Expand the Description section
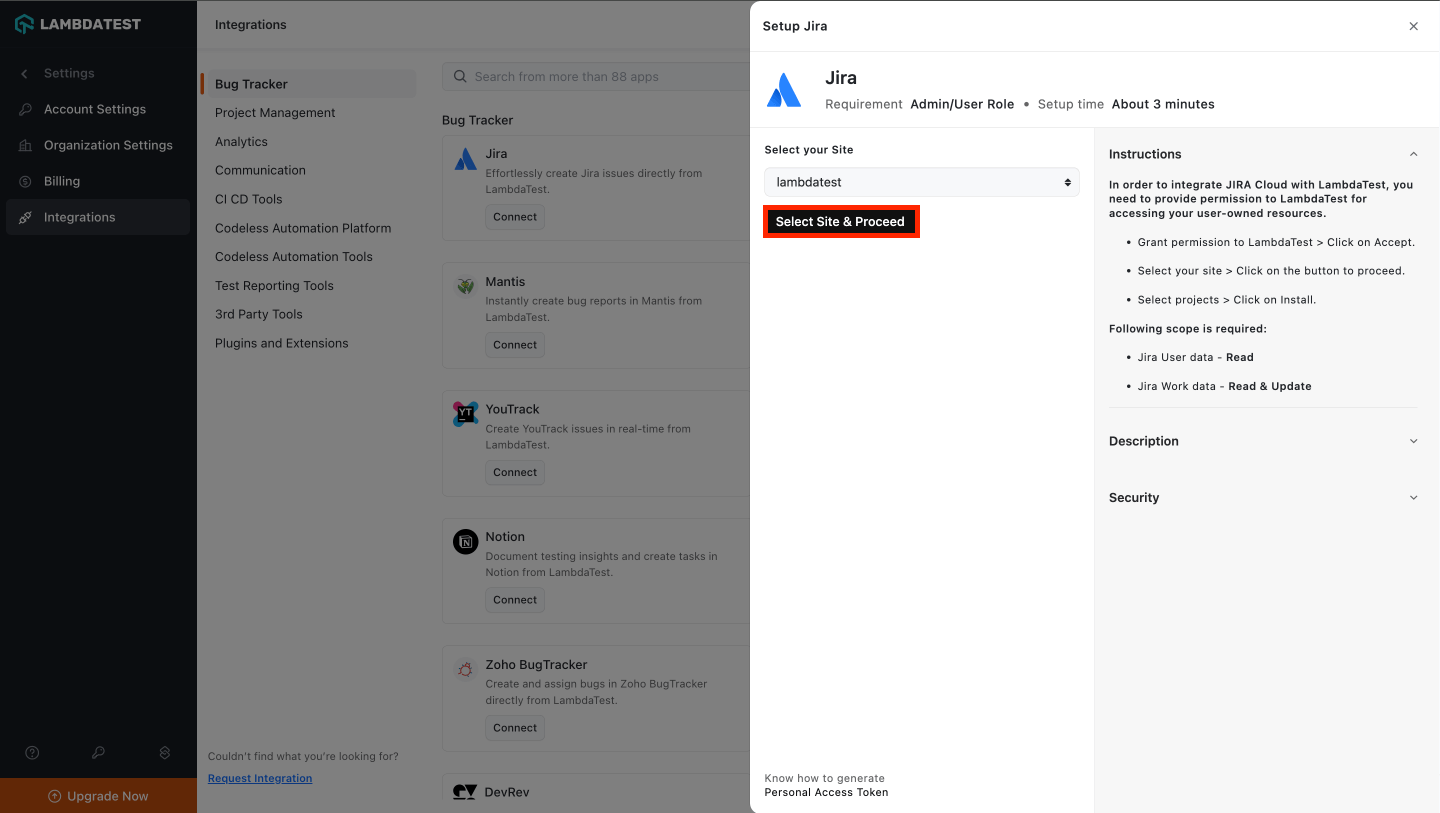The height and width of the screenshot is (813, 1440). pos(1413,441)
